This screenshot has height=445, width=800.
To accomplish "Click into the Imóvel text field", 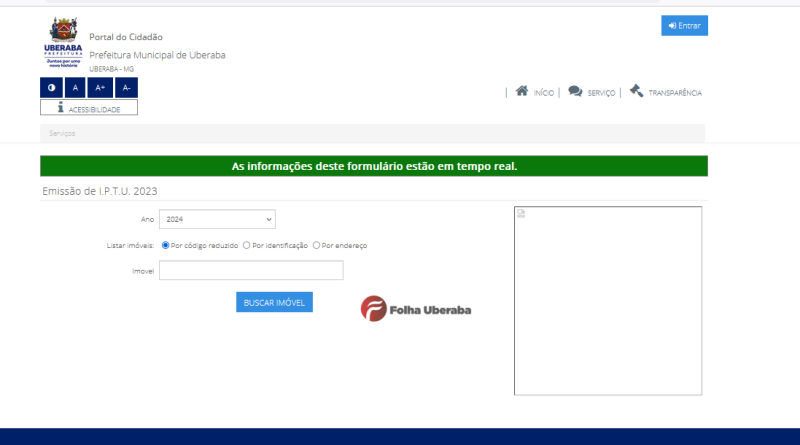I will coord(251,271).
